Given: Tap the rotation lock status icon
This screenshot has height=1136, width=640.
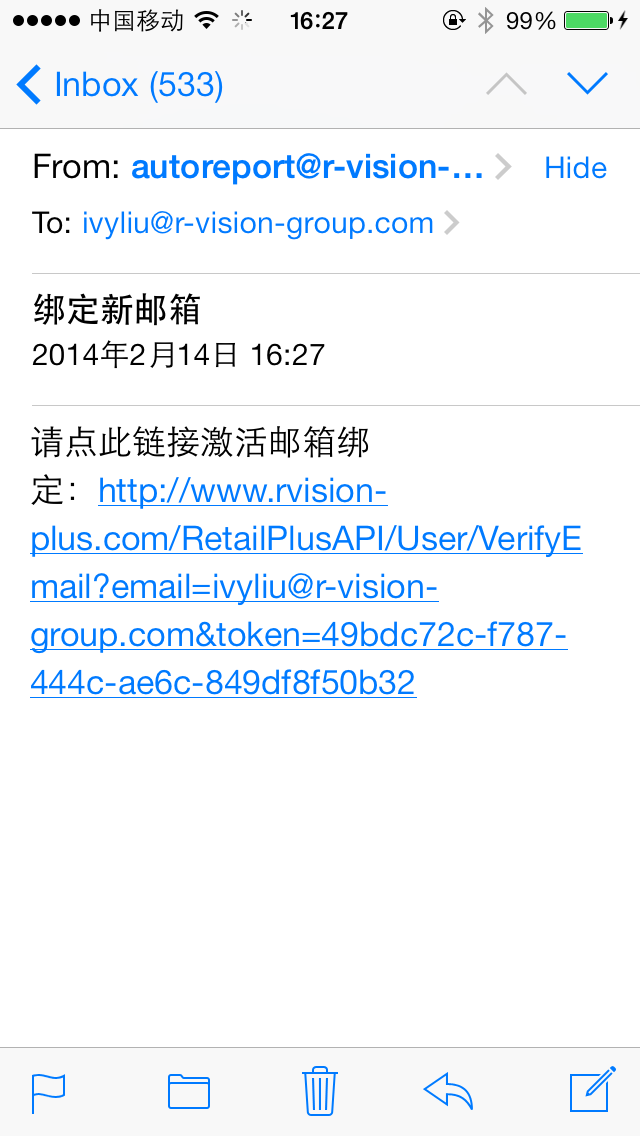Looking at the screenshot, I should pos(453,21).
